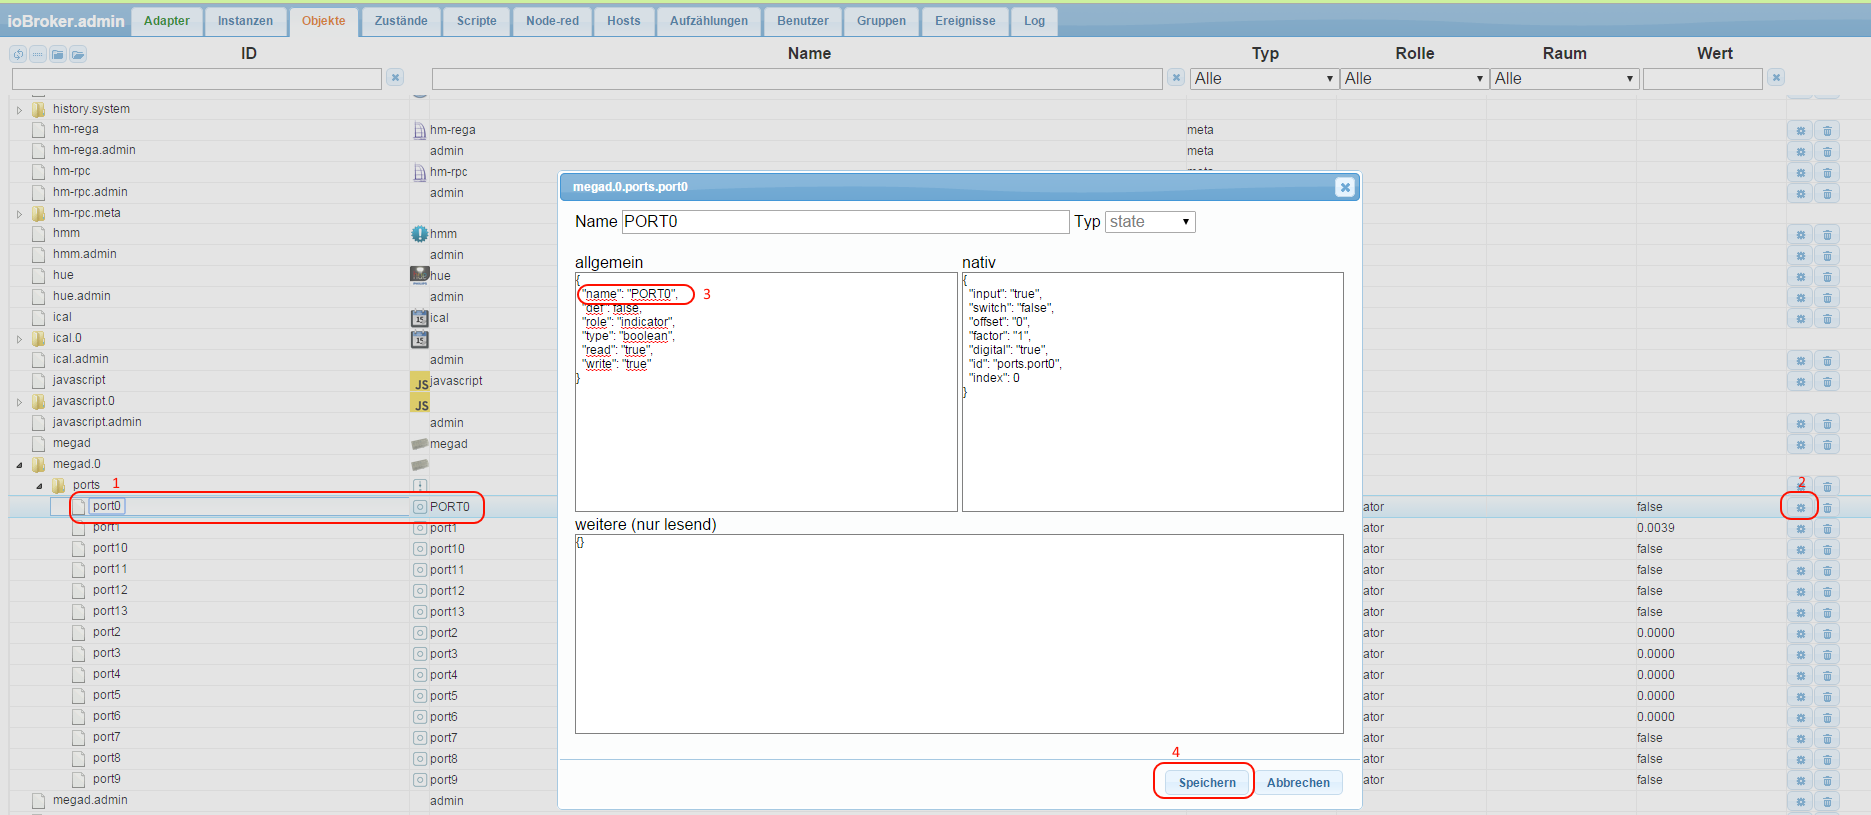Expand the ical.0 folder
The width and height of the screenshot is (1871, 815).
pos(19,339)
